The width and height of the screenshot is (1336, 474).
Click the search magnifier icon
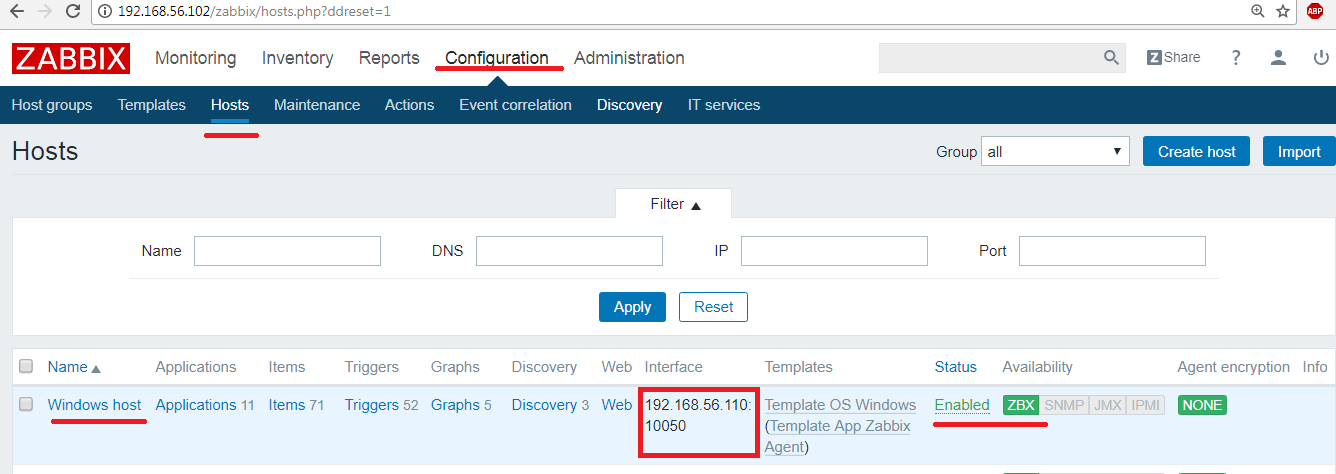coord(1111,58)
